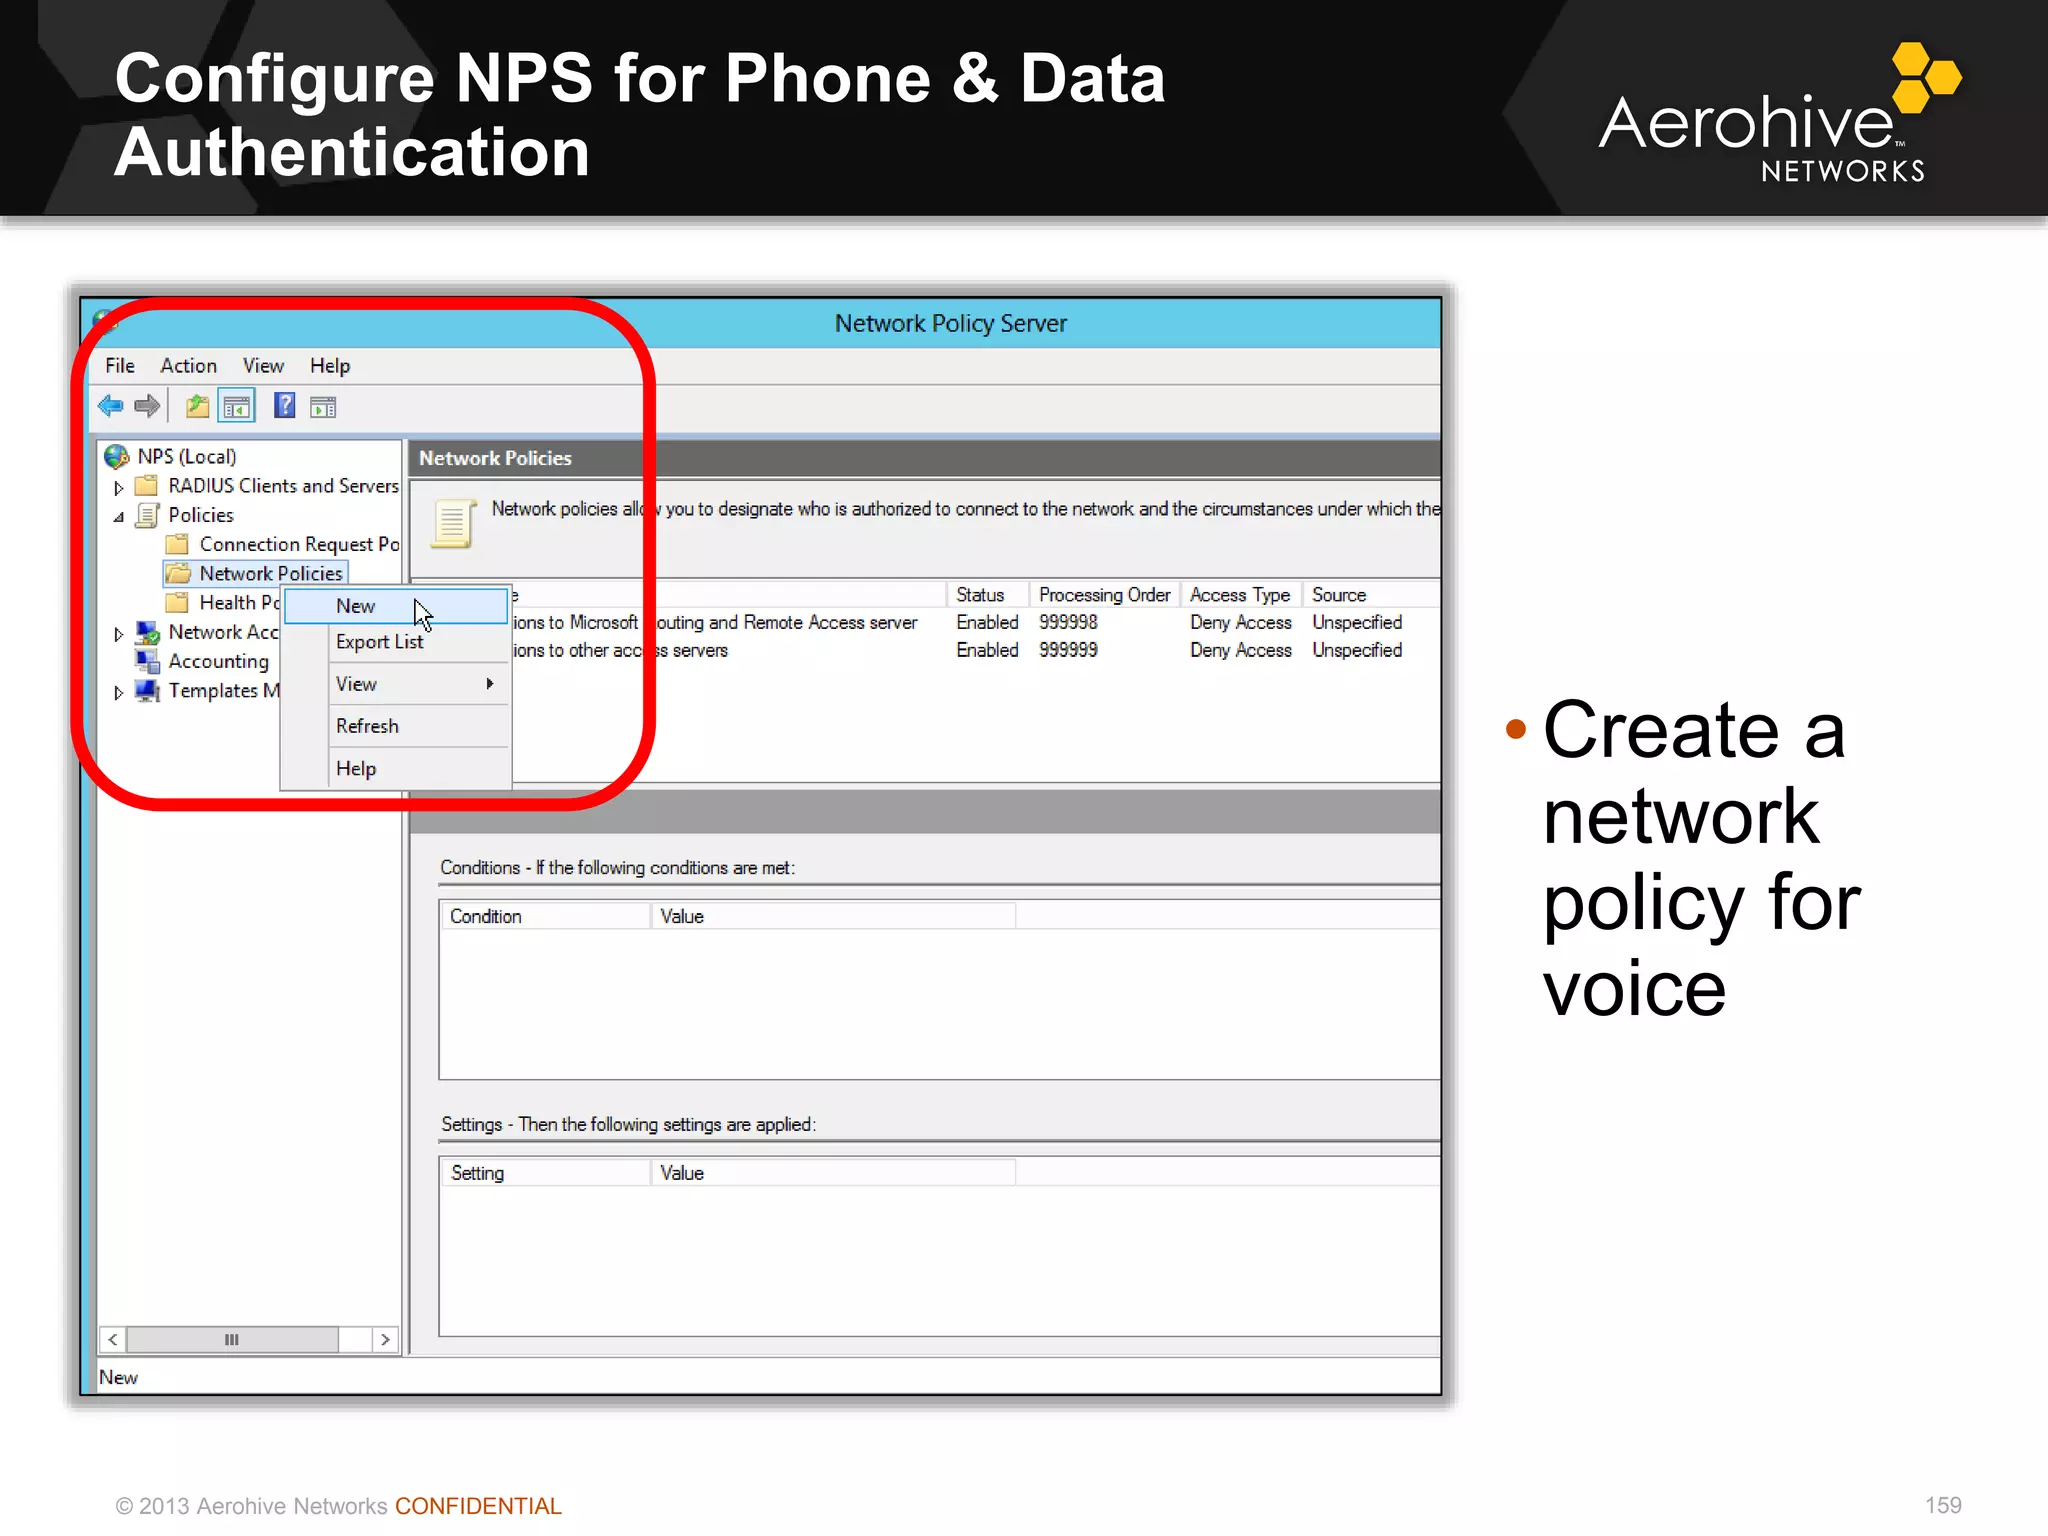This screenshot has height=1536, width=2048.
Task: Sort by the Access Type column header
Action: [1241, 595]
